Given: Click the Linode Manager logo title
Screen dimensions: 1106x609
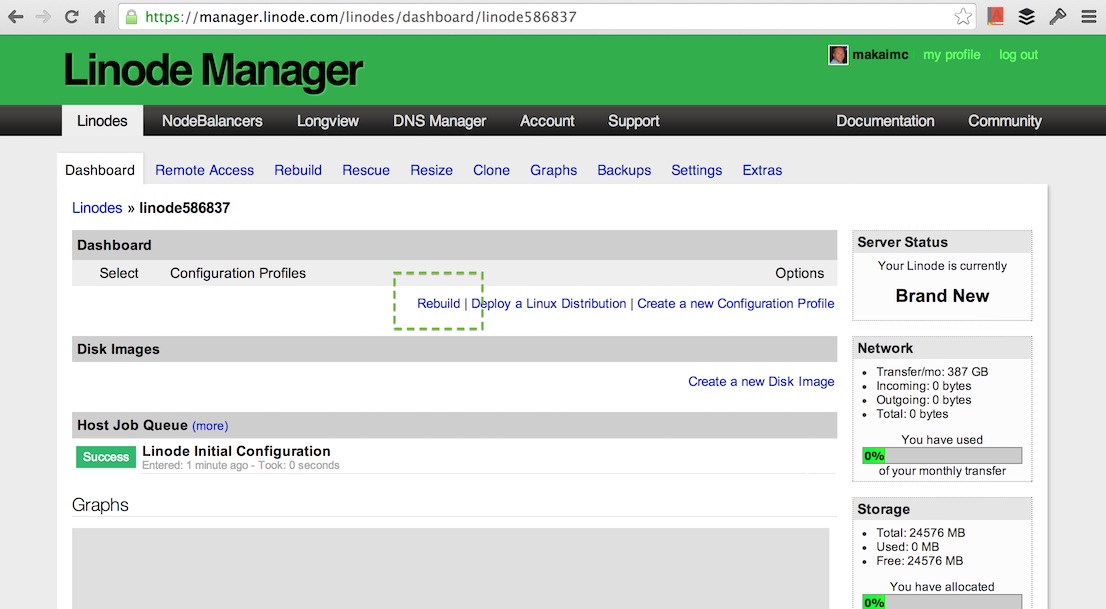Looking at the screenshot, I should click(213, 71).
